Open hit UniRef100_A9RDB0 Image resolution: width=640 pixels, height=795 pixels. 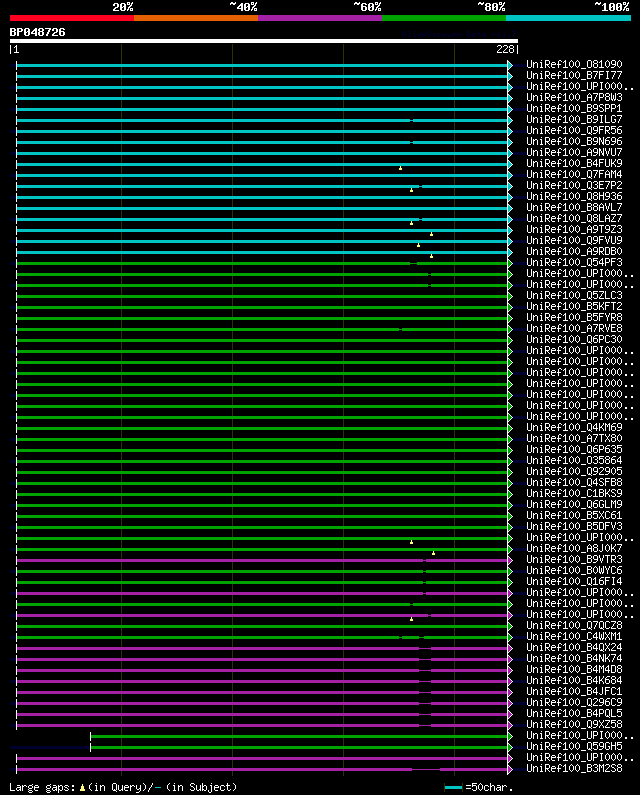pos(574,251)
